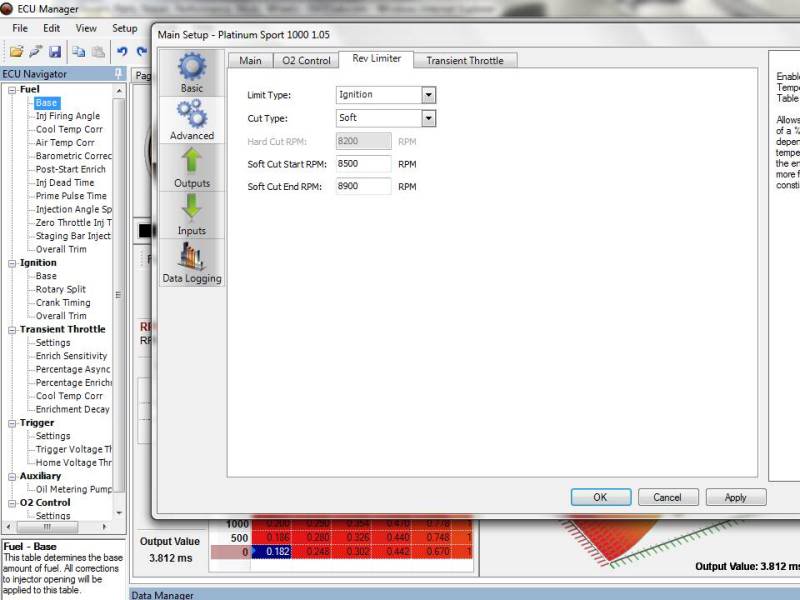Select Inj Firing Angle tree item

pos(68,116)
